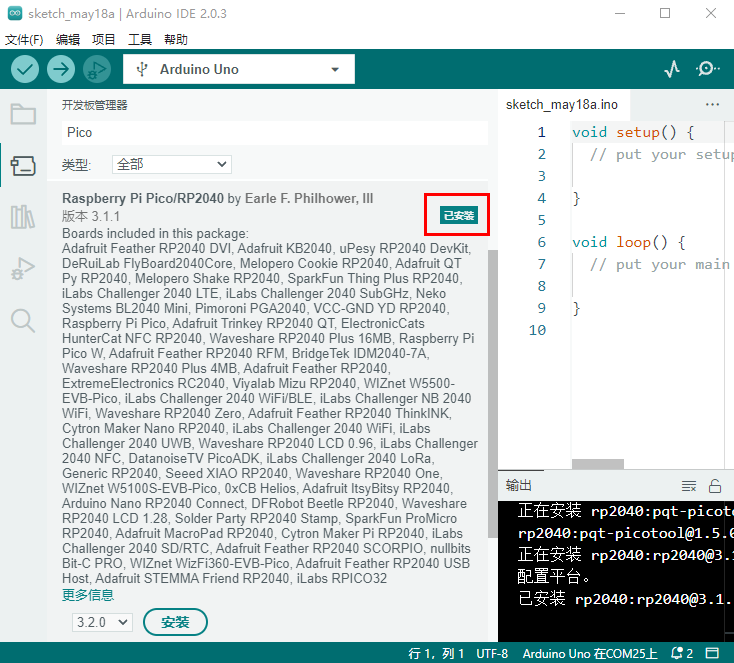Maximize the Arduino IDE window
The height and width of the screenshot is (663, 734).
(x=665, y=13)
